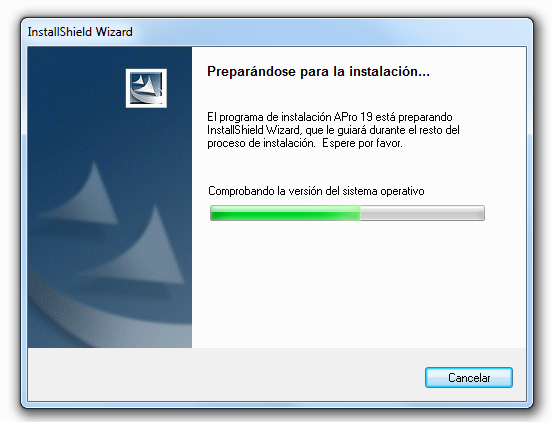Click the word 'Wizard' in the window title
This screenshot has height=426, width=556.
pos(115,32)
